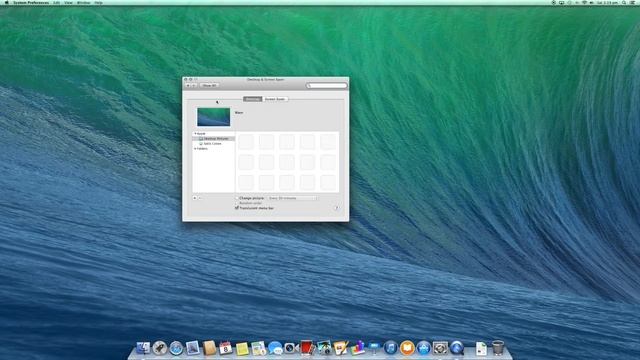Click the preferences search field

point(327,85)
